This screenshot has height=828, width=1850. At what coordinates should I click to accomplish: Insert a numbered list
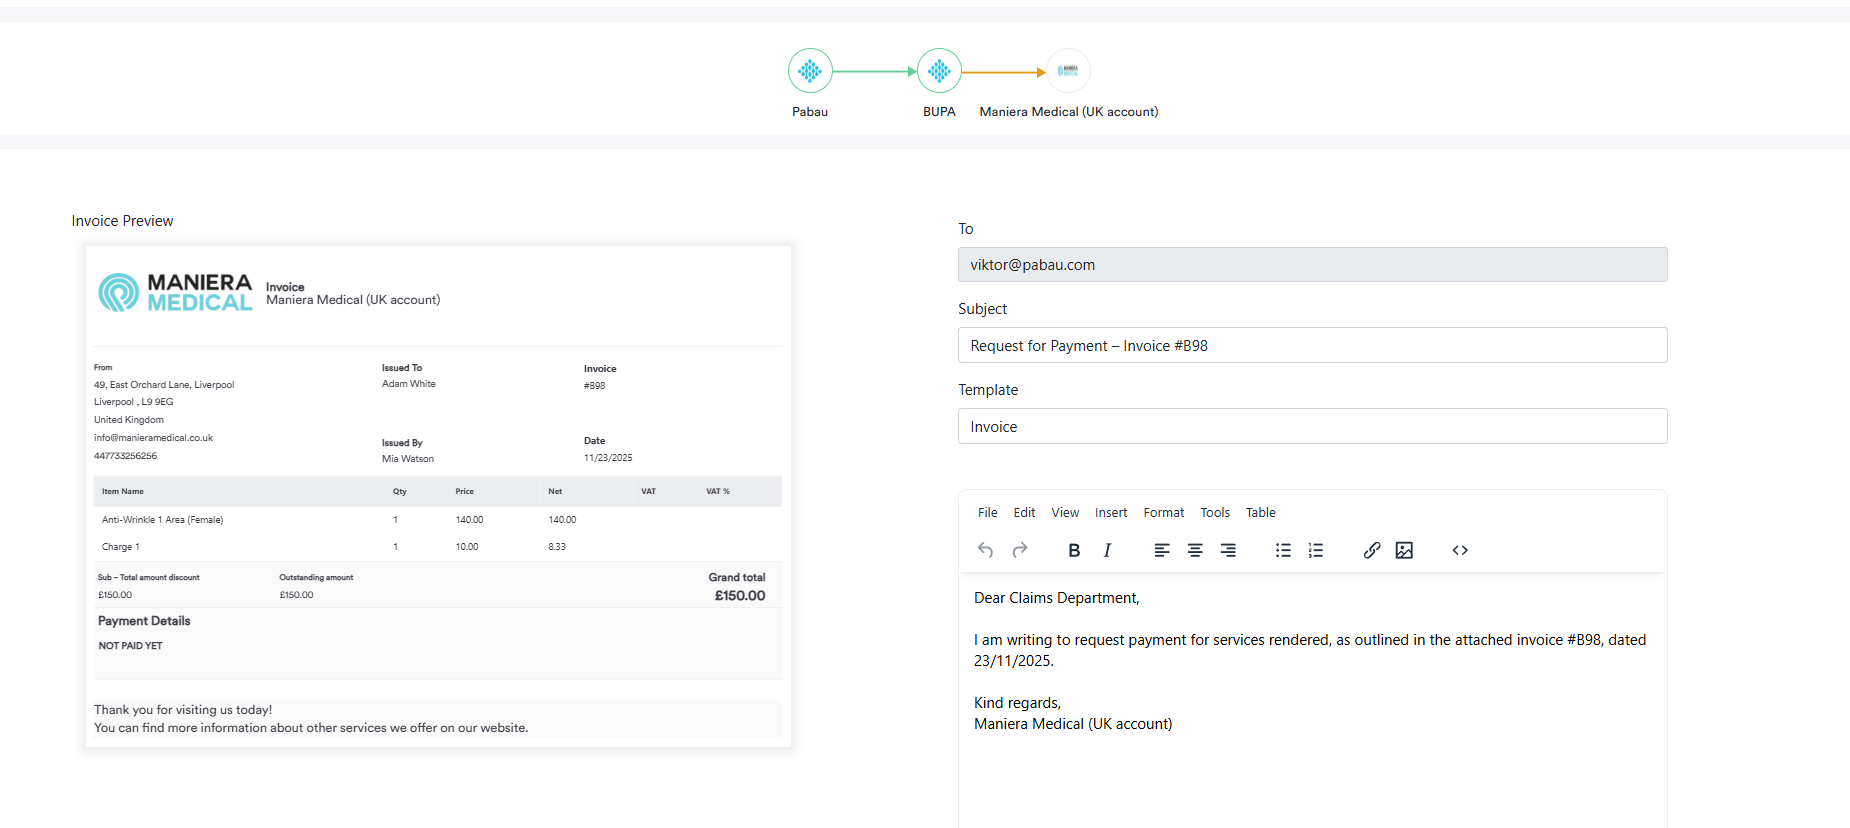pos(1316,550)
